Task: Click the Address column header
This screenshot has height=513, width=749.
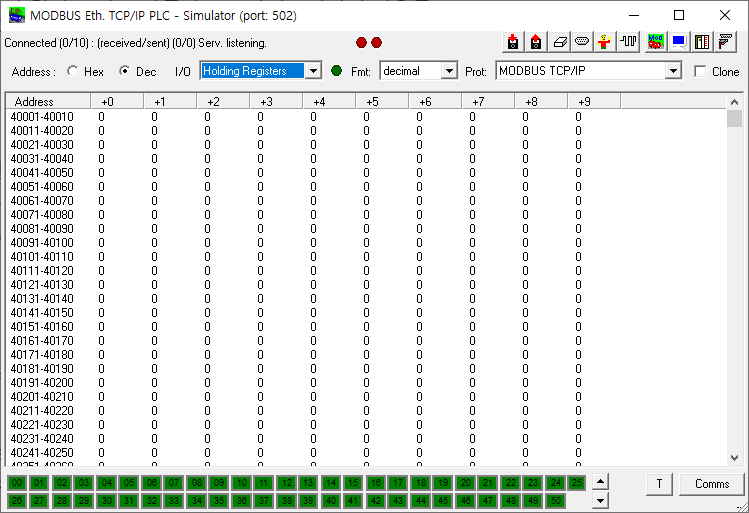Action: 48,102
